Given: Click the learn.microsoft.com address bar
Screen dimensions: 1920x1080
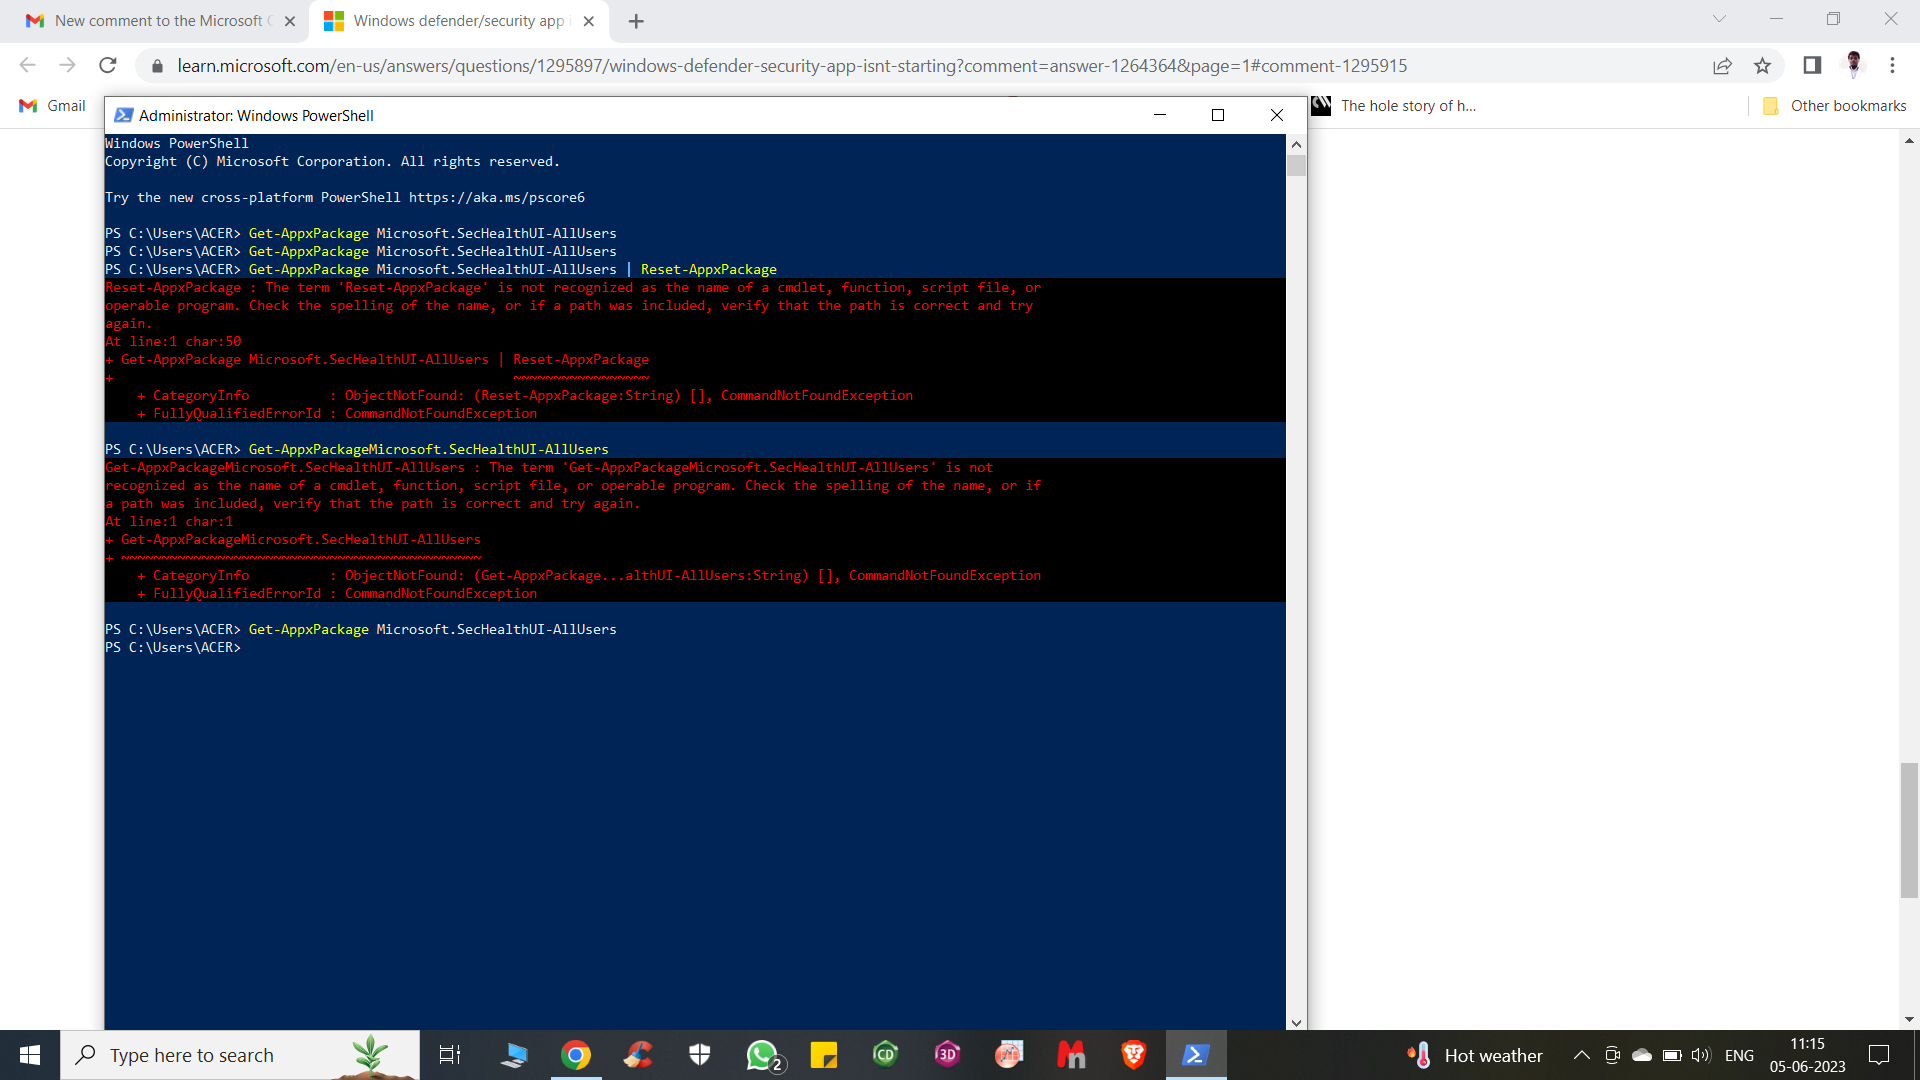Looking at the screenshot, I should pyautogui.click(x=792, y=66).
